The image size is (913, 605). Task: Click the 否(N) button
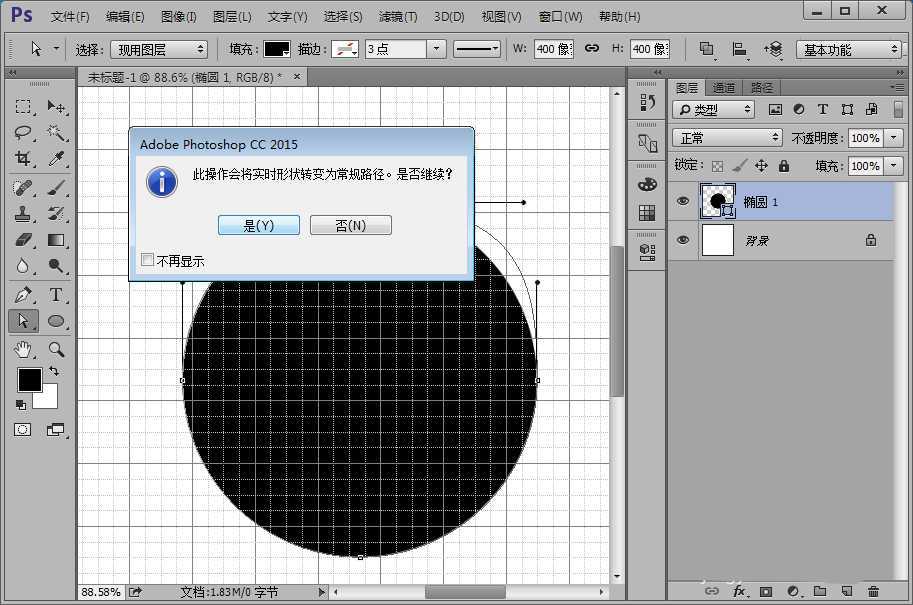(x=350, y=226)
